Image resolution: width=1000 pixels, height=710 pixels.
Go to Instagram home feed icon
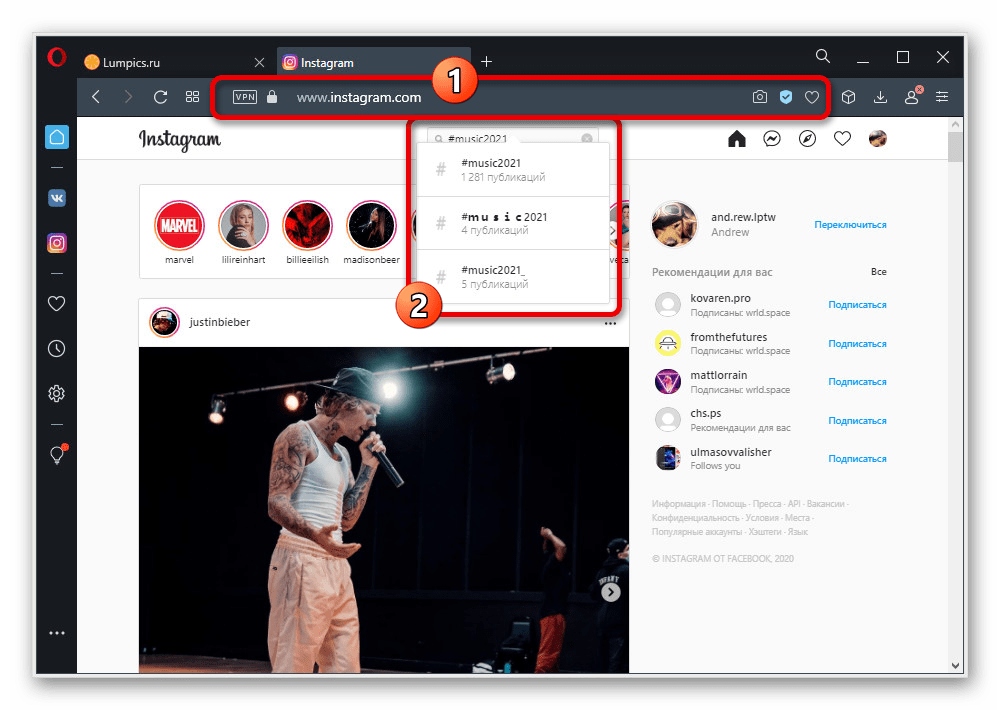click(x=737, y=138)
